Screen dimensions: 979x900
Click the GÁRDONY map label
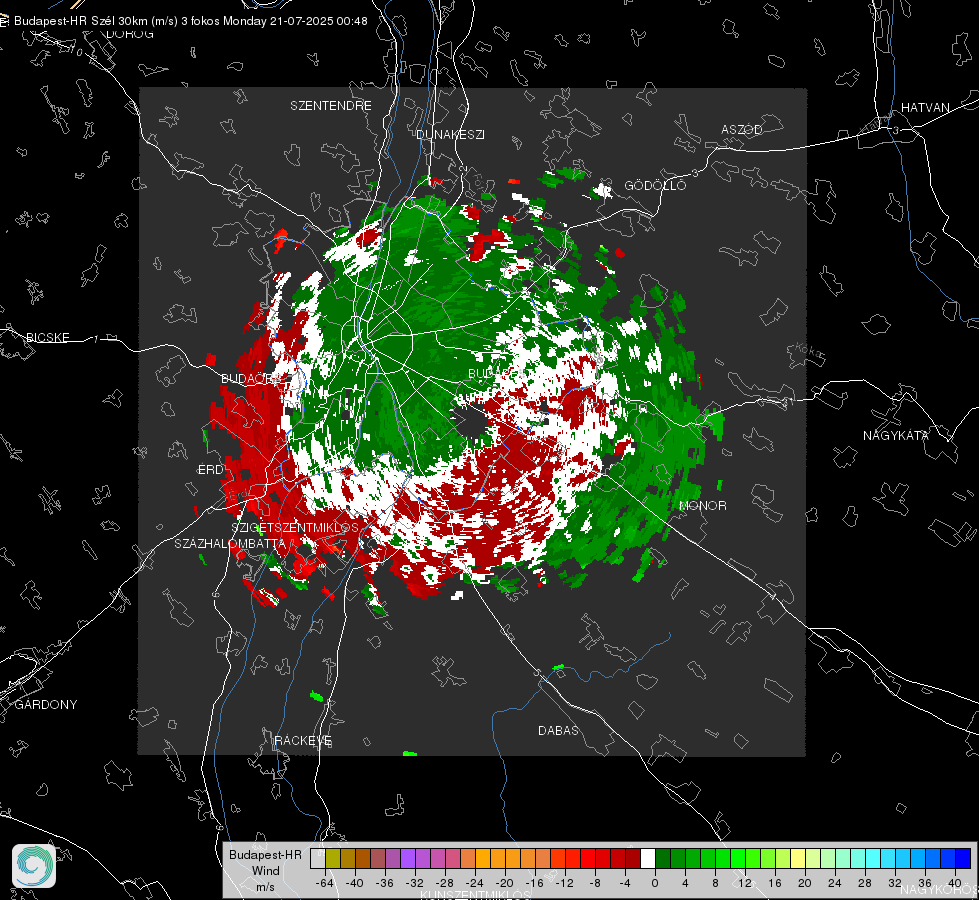46,705
